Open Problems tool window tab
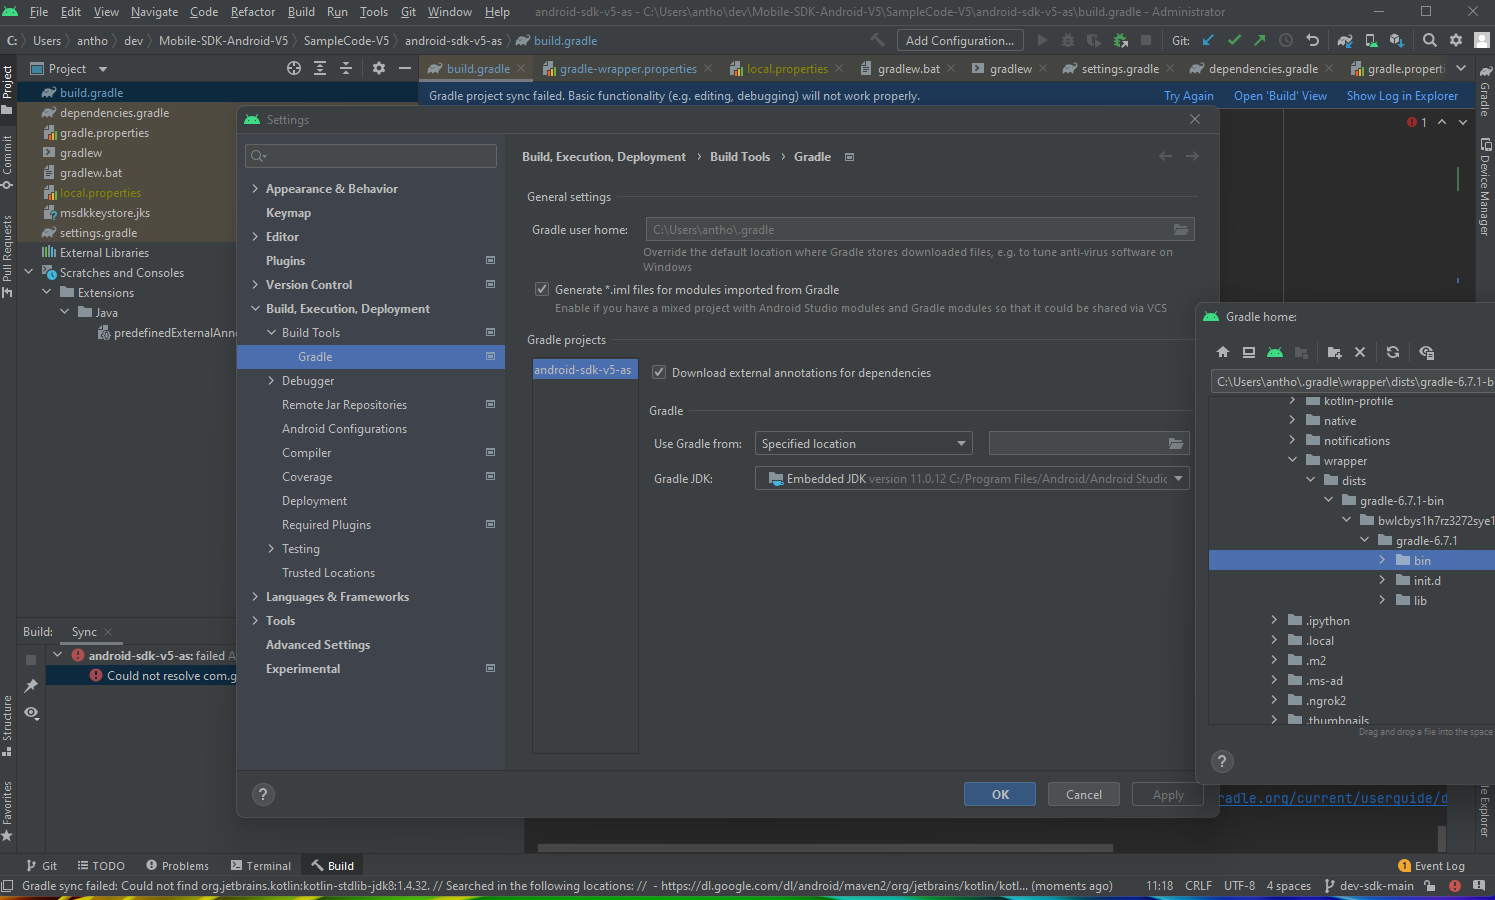 tap(177, 866)
